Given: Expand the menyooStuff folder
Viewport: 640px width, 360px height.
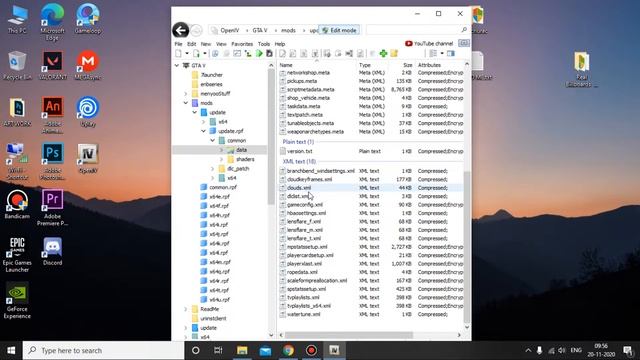Looking at the screenshot, I should point(186,93).
